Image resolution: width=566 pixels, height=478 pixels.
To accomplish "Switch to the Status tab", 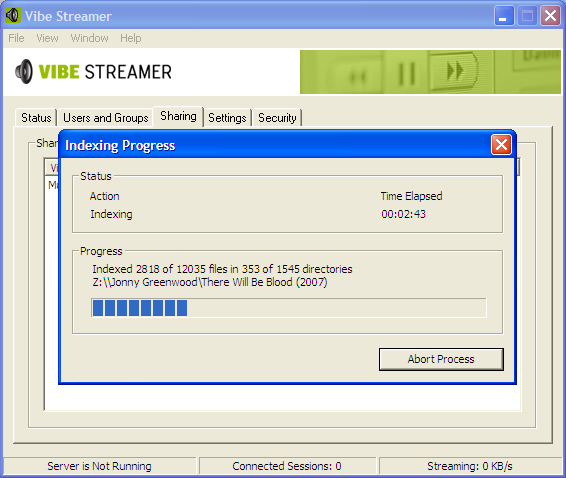I will (x=36, y=118).
